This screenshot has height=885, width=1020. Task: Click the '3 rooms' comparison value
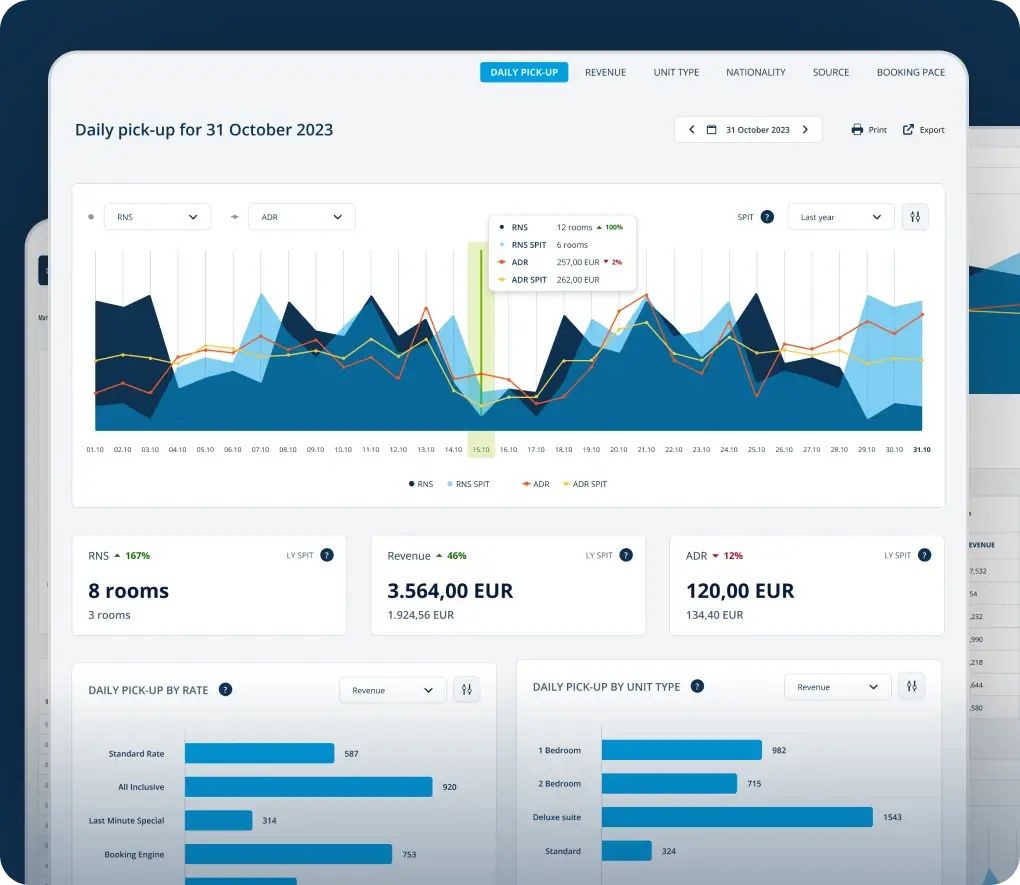pos(109,615)
